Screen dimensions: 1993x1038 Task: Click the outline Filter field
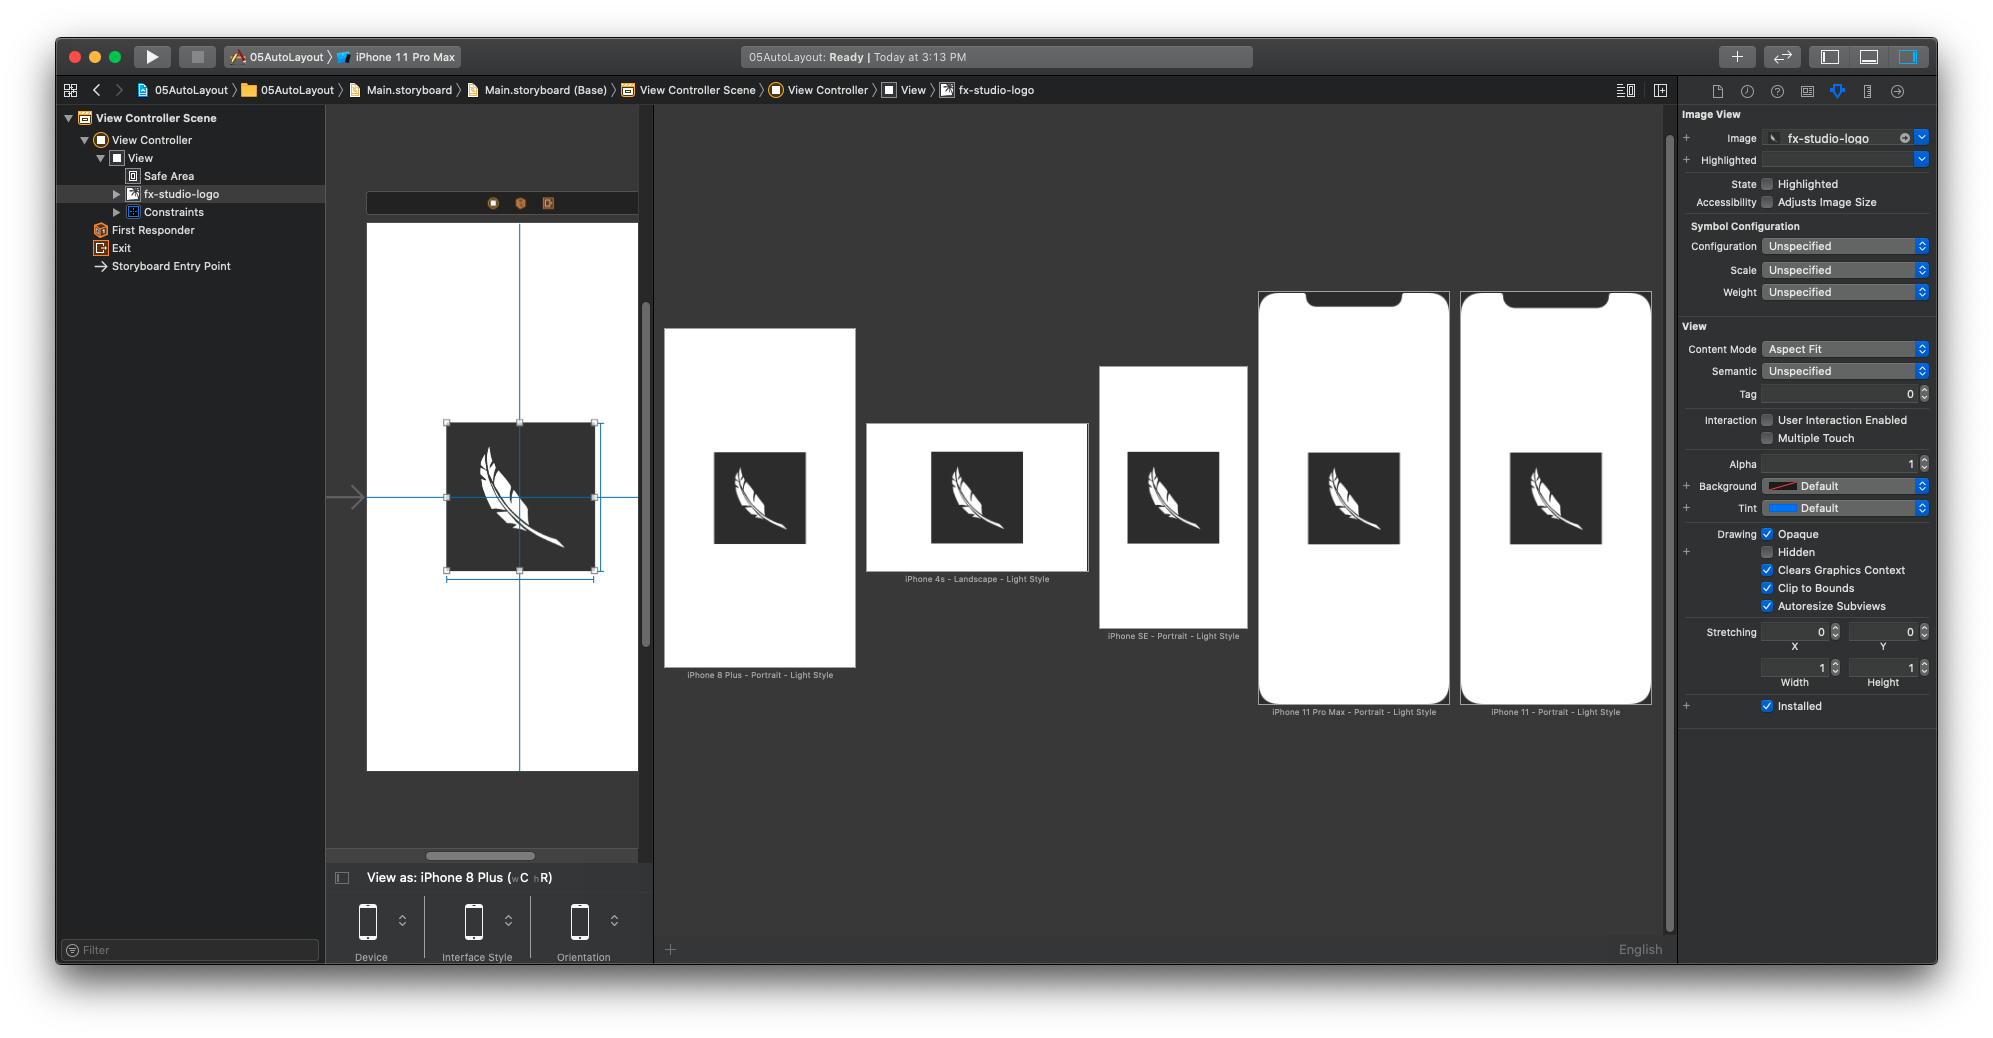[x=190, y=950]
